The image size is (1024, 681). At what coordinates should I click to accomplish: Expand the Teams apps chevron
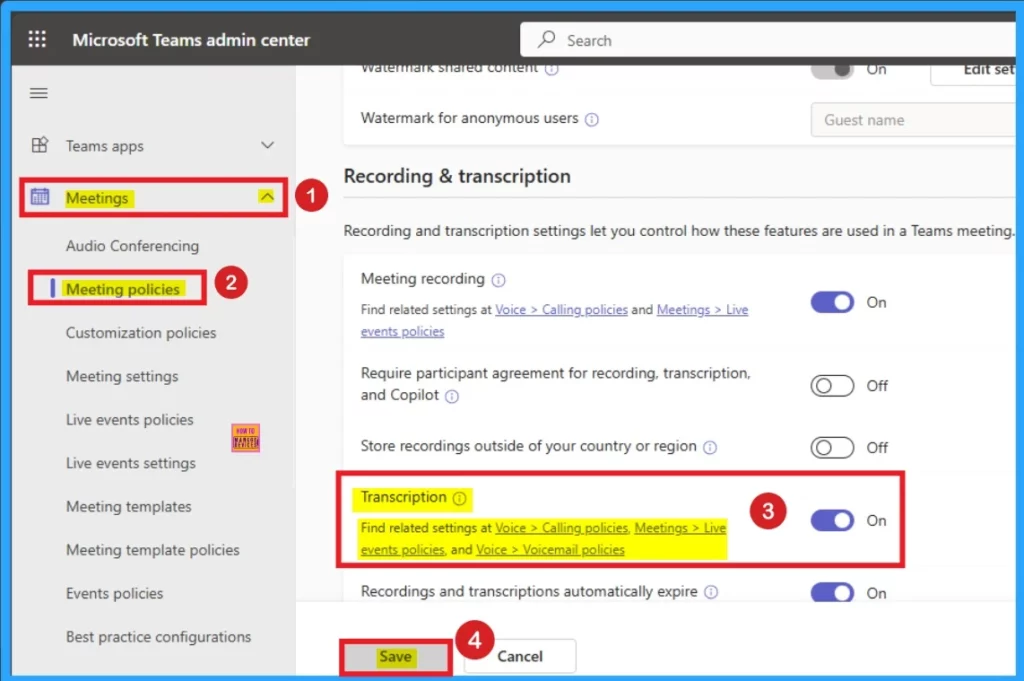[x=267, y=145]
